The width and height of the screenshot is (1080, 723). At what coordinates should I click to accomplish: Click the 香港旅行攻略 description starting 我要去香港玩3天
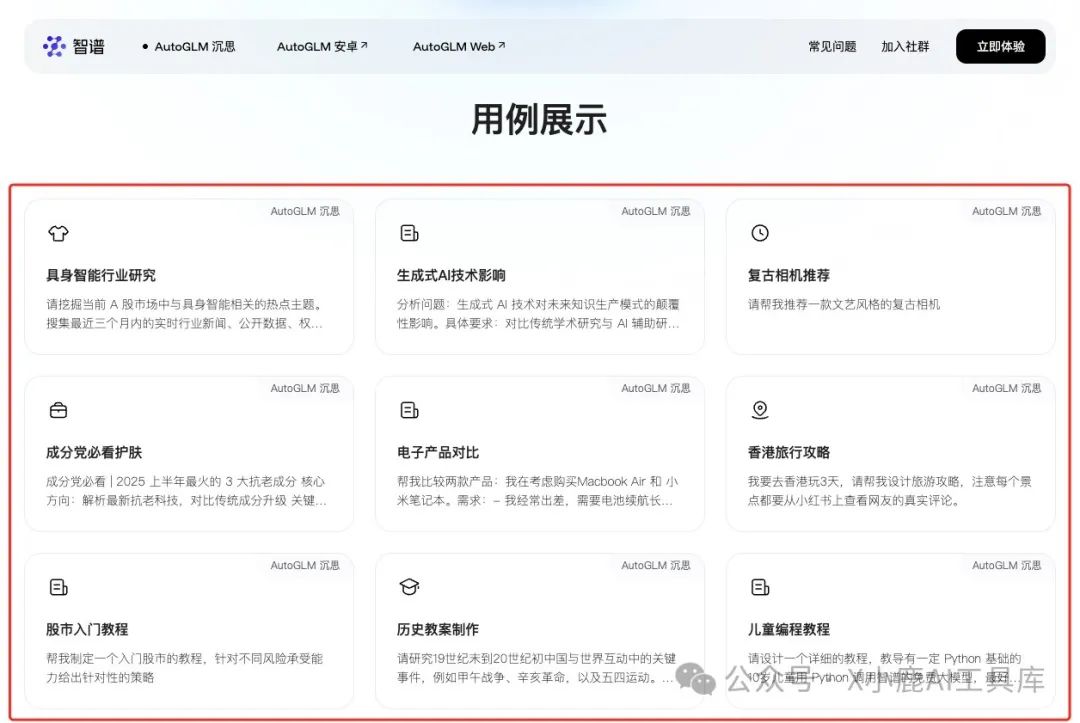coord(889,491)
